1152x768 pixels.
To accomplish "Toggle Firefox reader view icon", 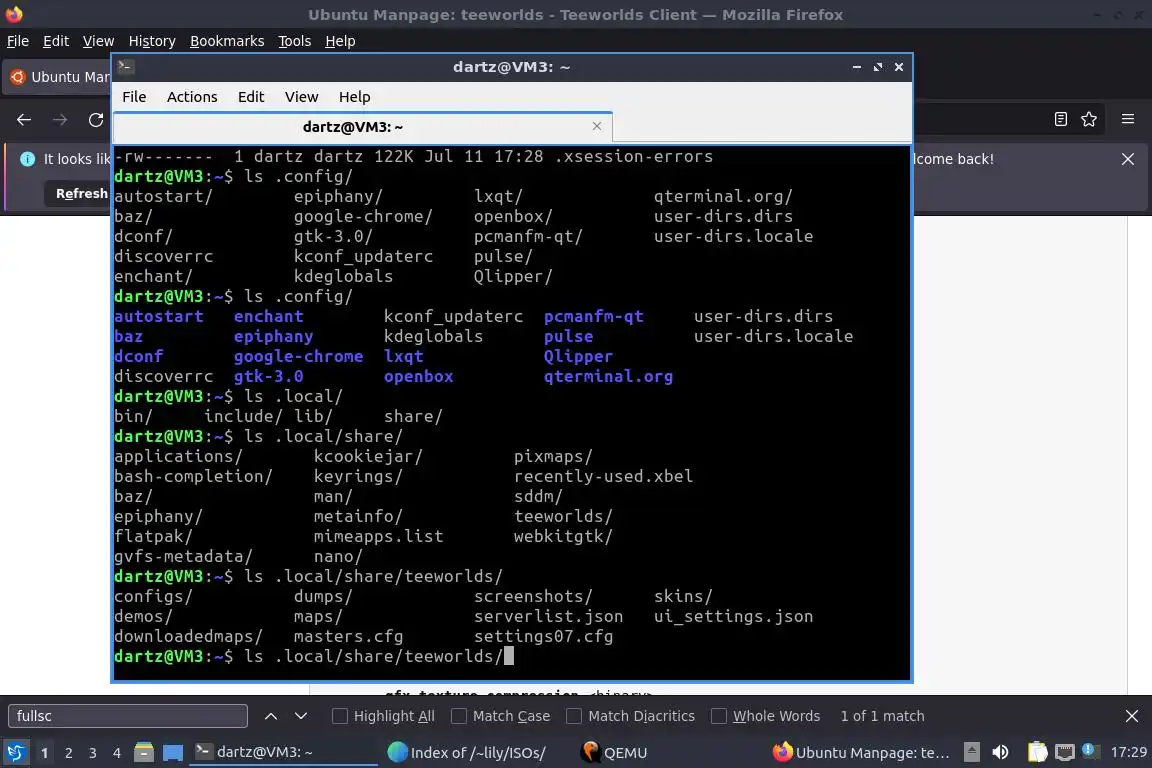I will click(1060, 119).
